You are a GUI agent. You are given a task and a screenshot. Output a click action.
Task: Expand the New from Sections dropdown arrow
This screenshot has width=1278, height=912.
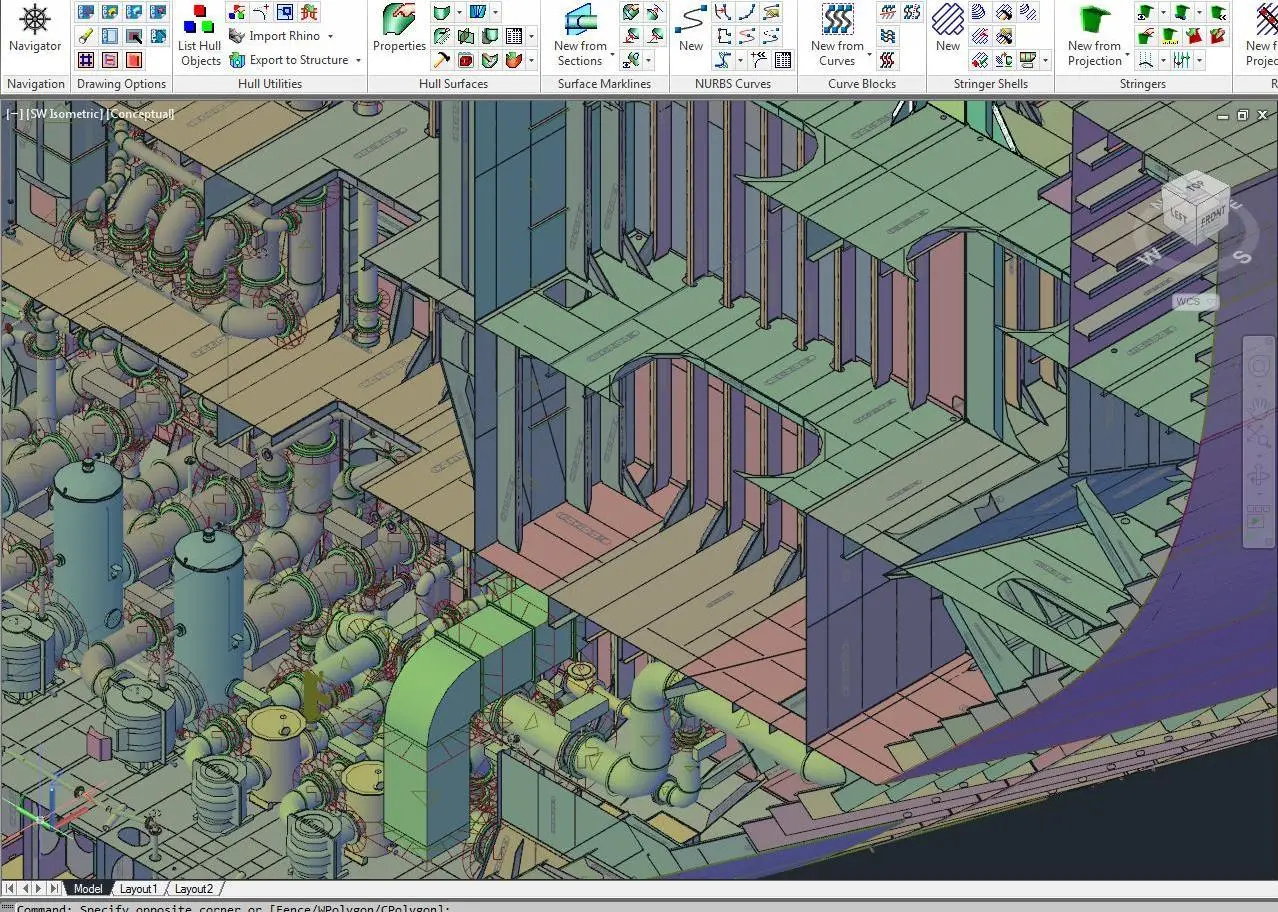(611, 54)
